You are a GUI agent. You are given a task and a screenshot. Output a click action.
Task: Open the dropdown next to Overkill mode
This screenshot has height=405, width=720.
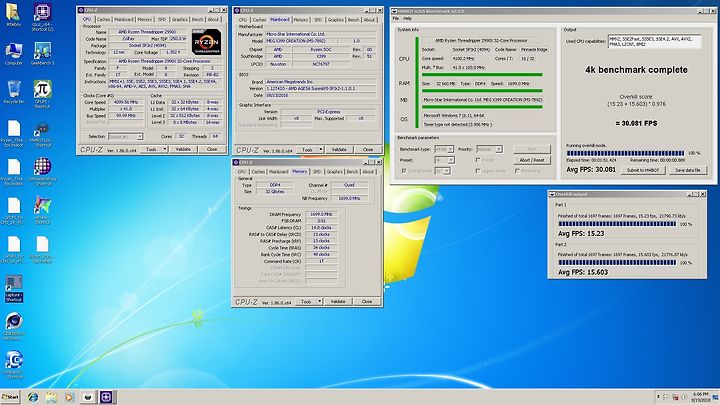coord(442,171)
